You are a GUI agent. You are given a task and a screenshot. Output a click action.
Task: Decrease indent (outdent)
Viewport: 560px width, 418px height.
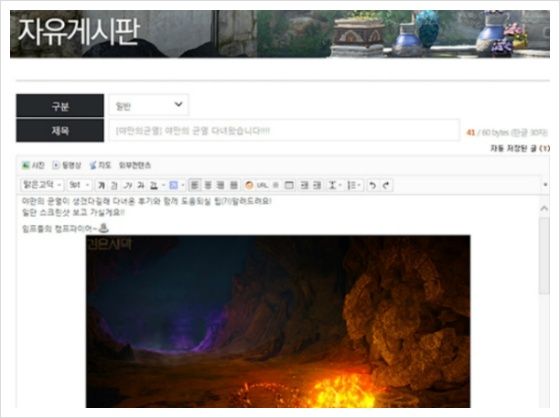click(304, 185)
